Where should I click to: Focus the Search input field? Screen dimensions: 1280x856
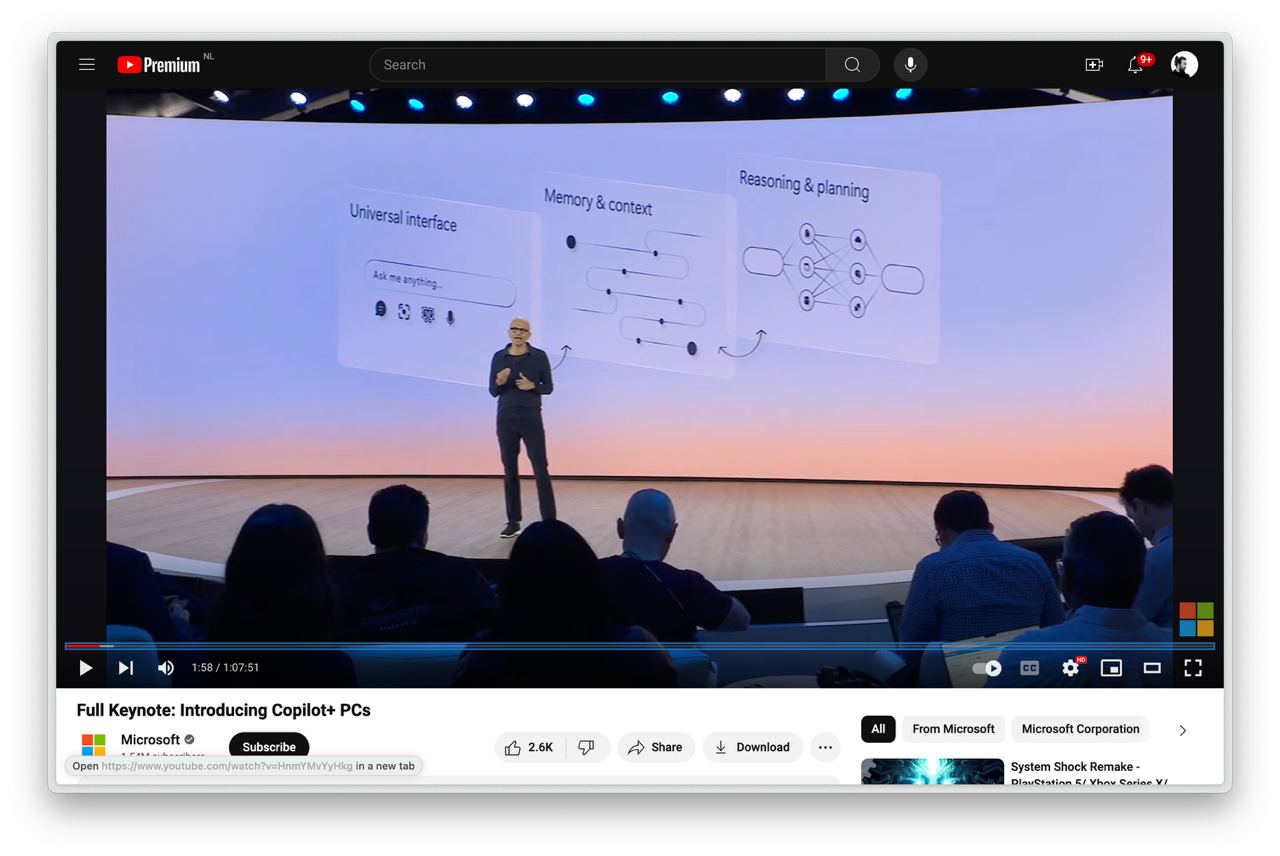597,65
